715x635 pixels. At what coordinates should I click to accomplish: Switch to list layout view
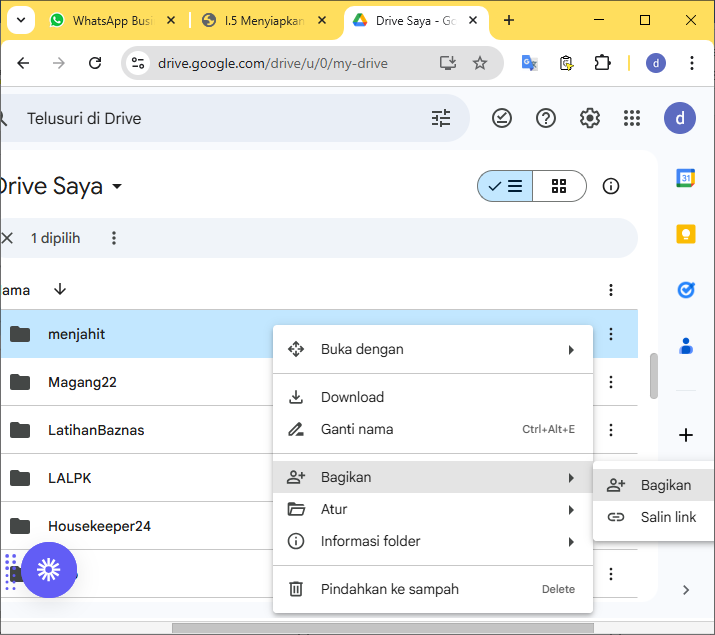pos(505,186)
